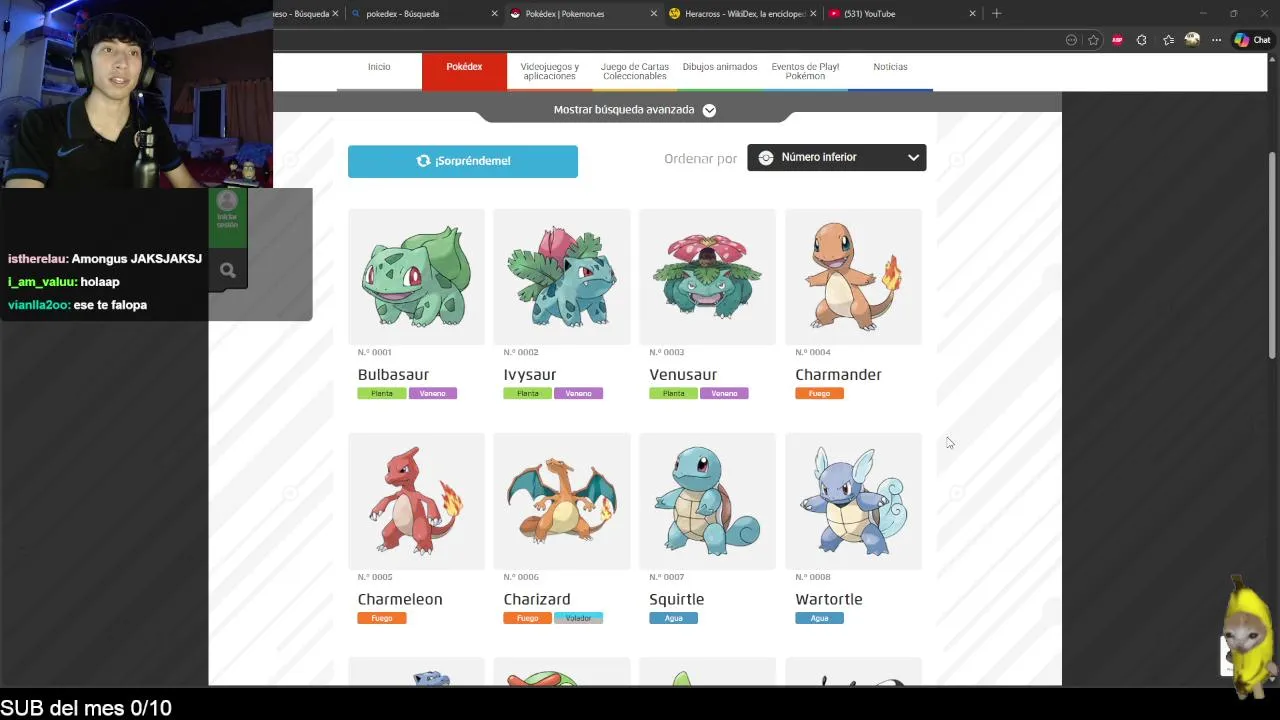Viewport: 1280px width, 720px height.
Task: Click the magnifier search icon in sidebar
Action: [227, 270]
